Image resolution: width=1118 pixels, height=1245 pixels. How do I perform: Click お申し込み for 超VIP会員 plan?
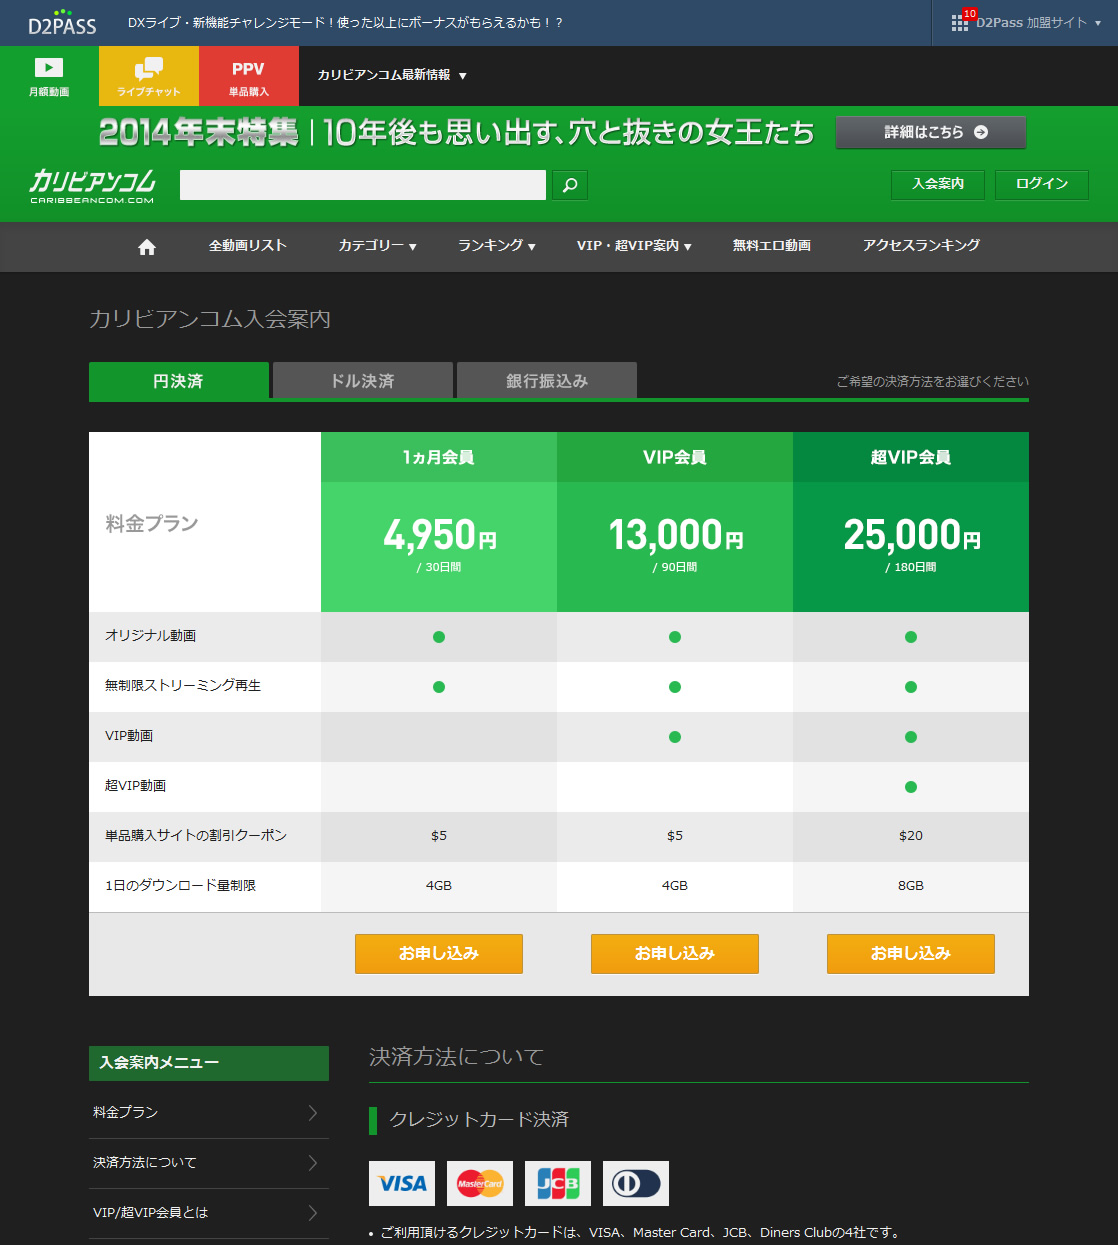tap(911, 954)
